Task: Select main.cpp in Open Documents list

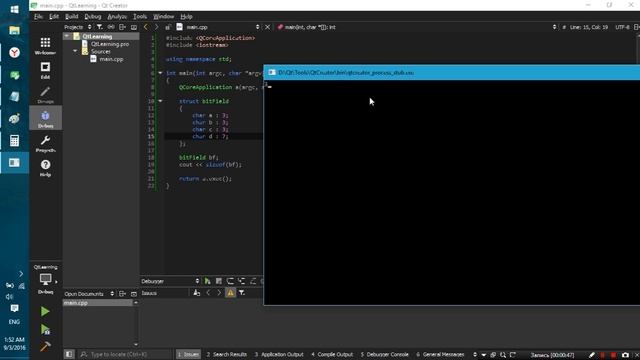Action: (x=98, y=303)
